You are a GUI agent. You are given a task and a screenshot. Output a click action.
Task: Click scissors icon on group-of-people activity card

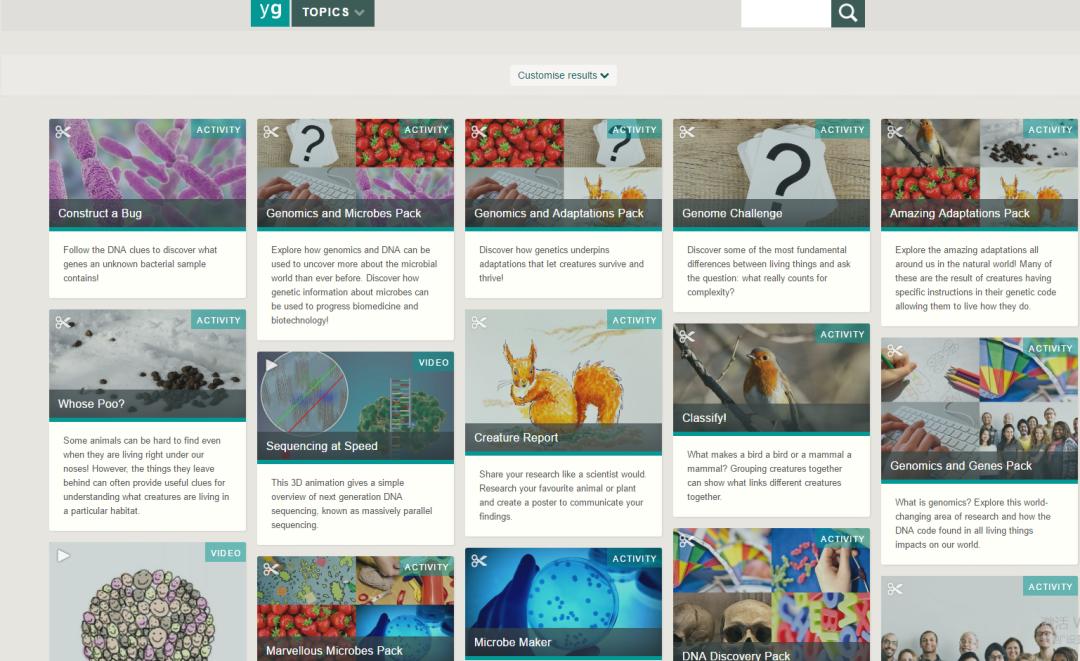pyautogui.click(x=895, y=589)
